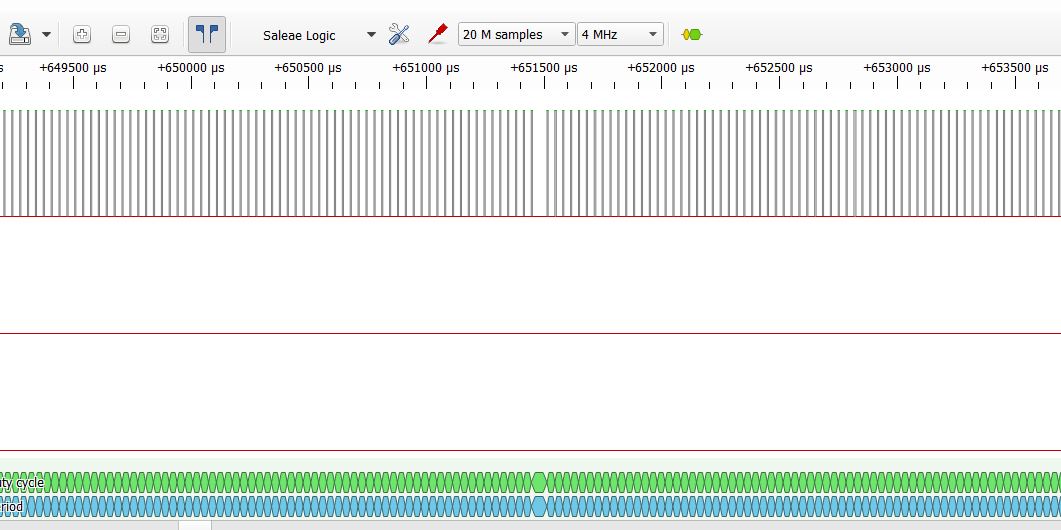The image size is (1061, 530).
Task: Add a protocol decoder with the green-yellow icon
Action: 692,35
